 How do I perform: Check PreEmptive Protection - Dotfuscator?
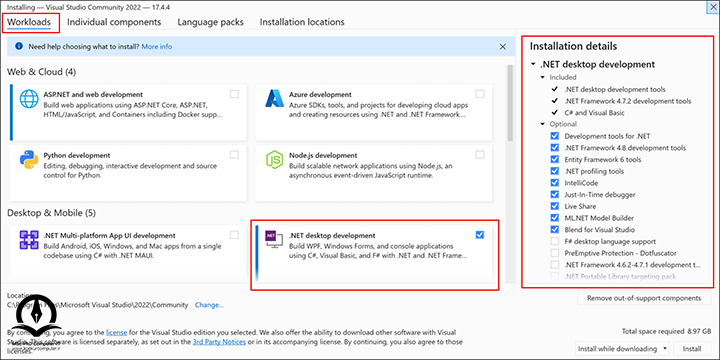pyautogui.click(x=555, y=253)
